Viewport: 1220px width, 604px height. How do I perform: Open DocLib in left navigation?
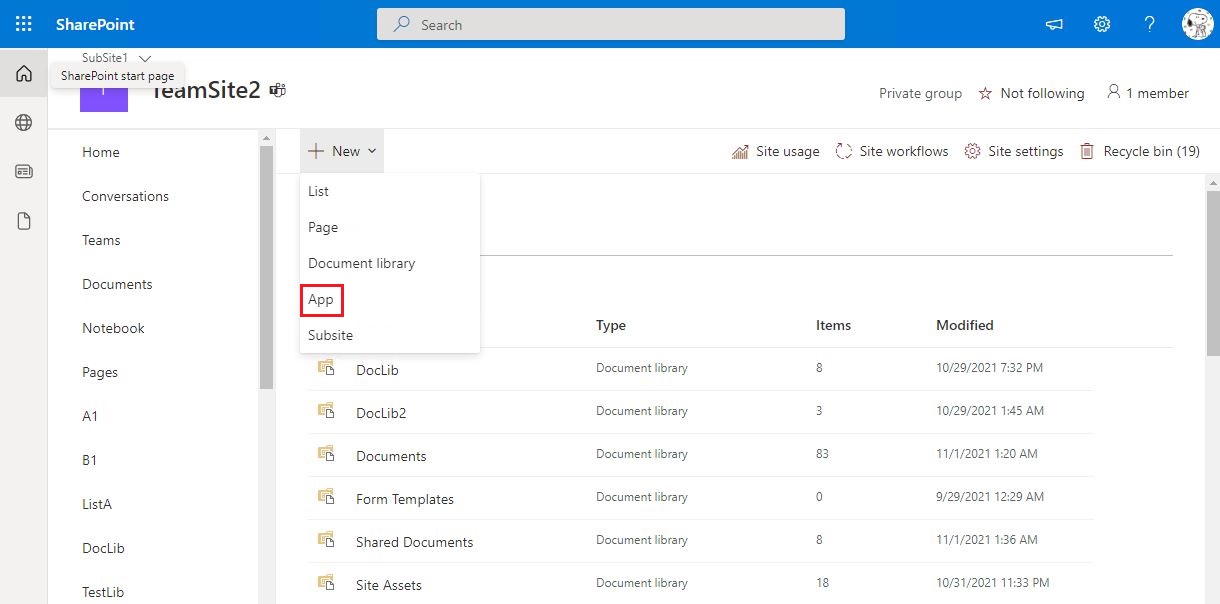(x=103, y=548)
